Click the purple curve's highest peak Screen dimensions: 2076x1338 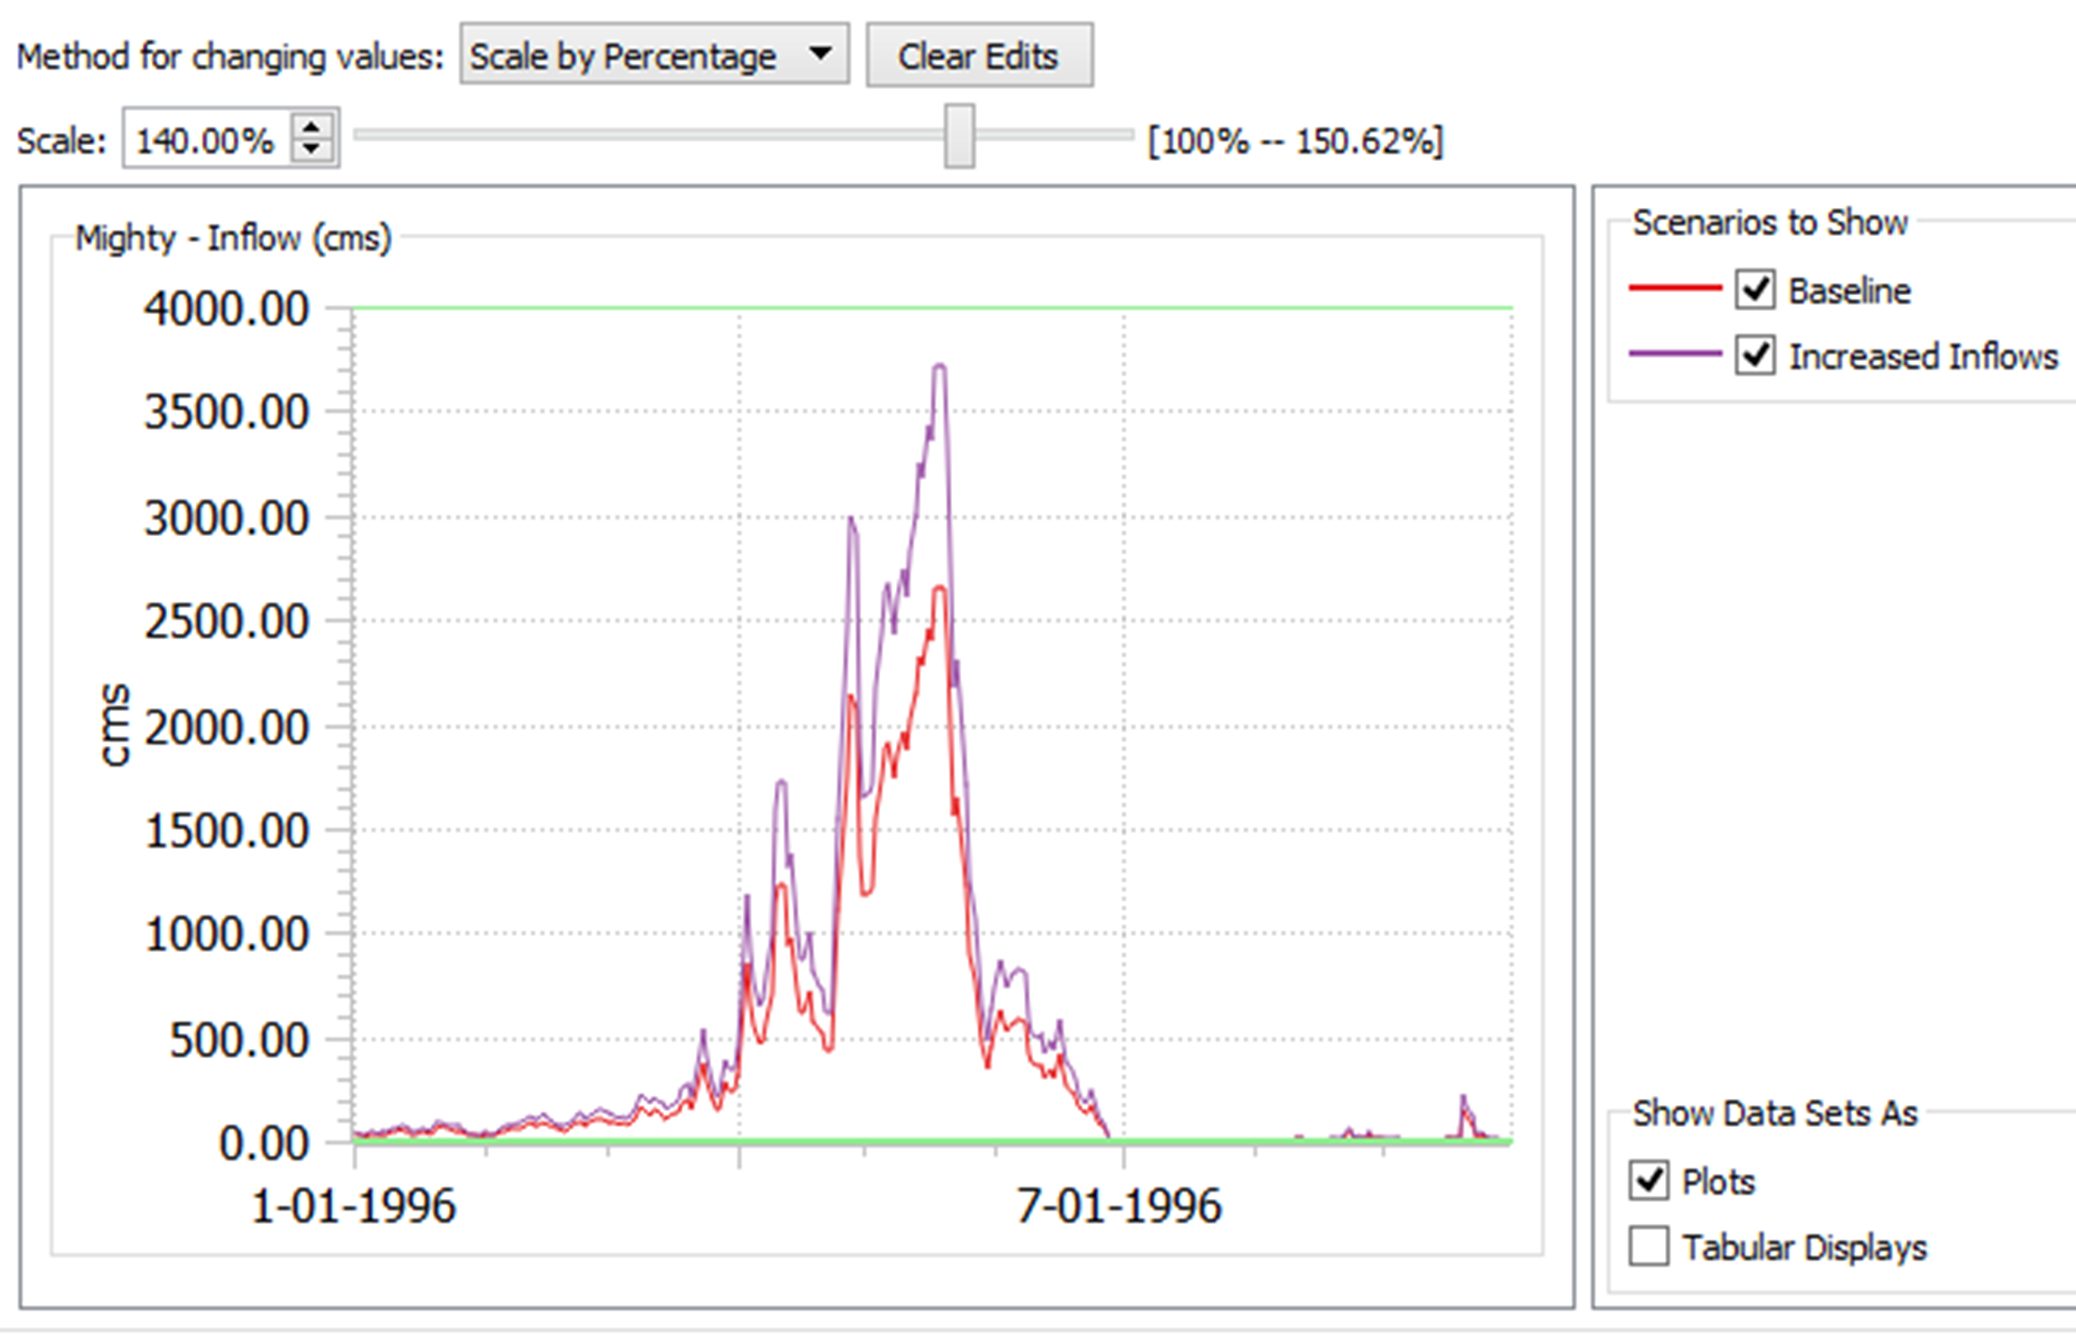(x=940, y=367)
